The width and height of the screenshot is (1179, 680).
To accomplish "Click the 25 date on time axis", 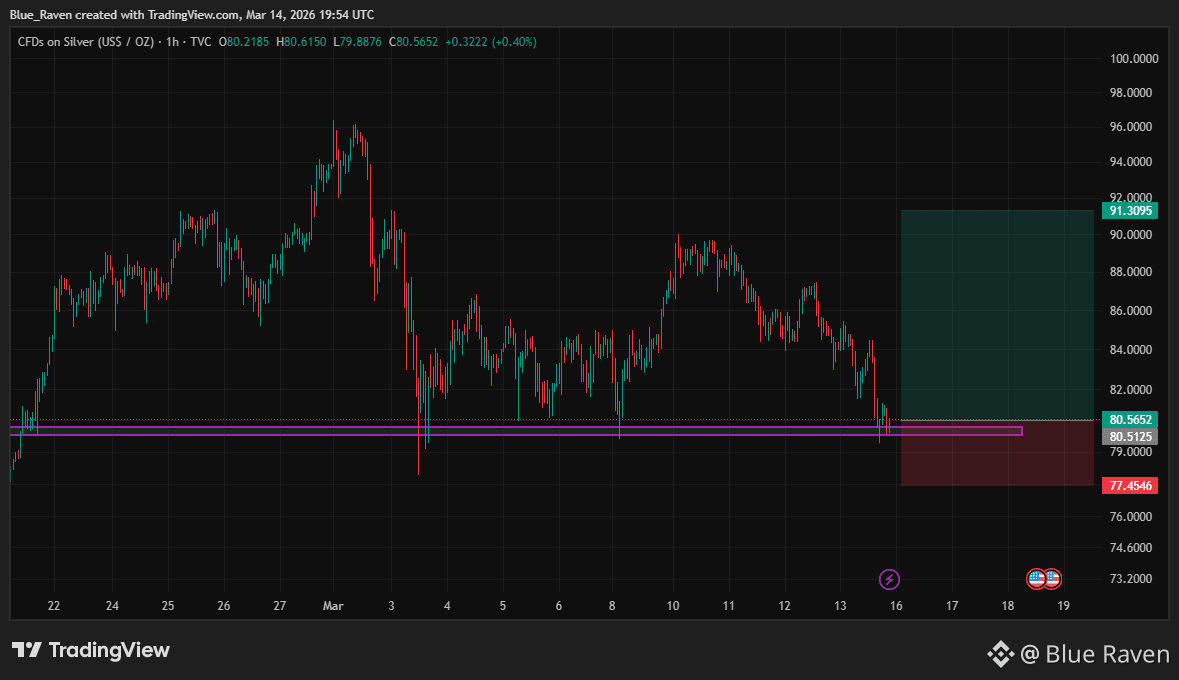I will tap(168, 606).
